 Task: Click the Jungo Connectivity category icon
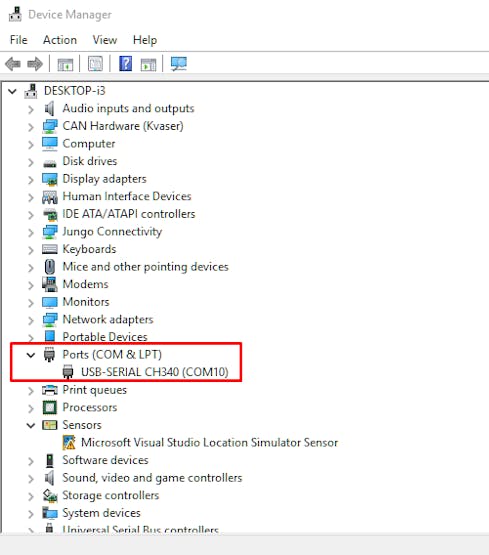point(50,232)
